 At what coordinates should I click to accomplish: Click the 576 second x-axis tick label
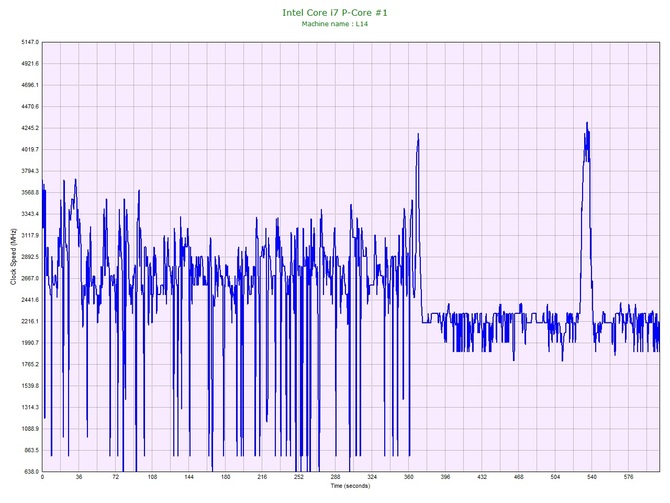tap(629, 477)
